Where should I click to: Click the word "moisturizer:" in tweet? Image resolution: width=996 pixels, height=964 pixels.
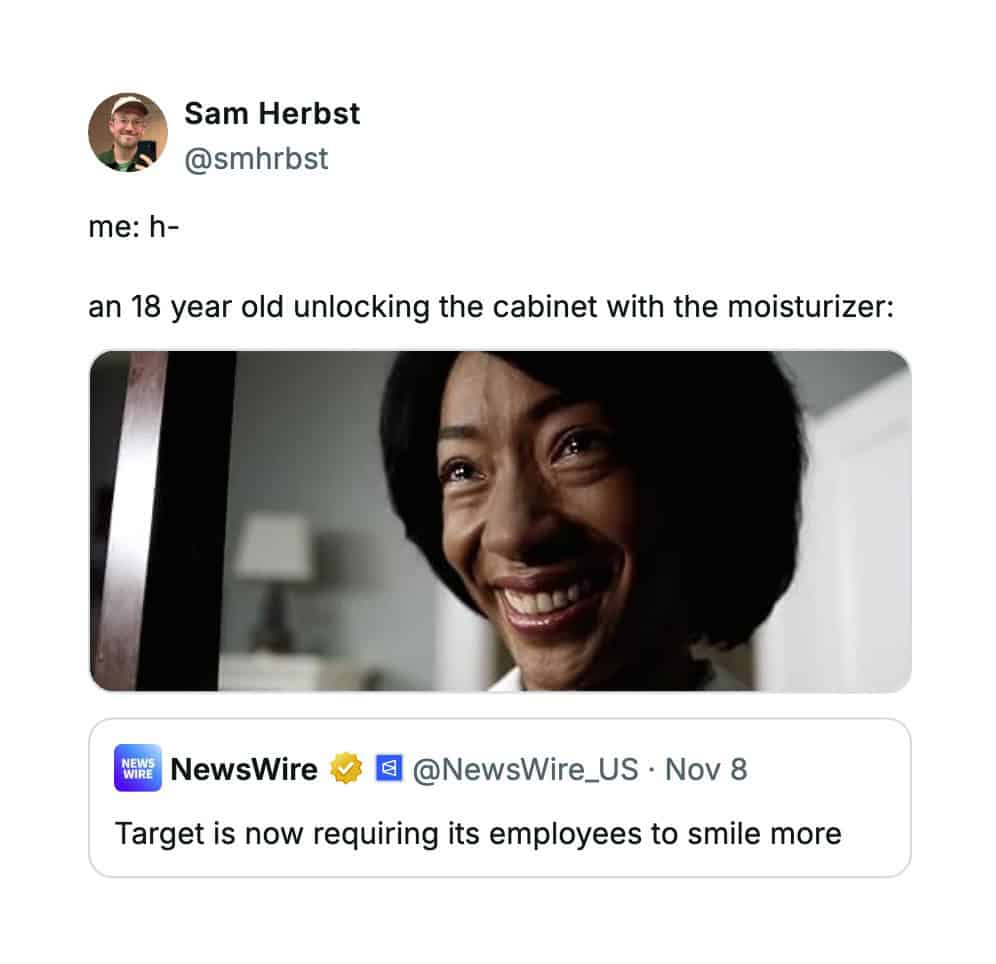click(811, 307)
